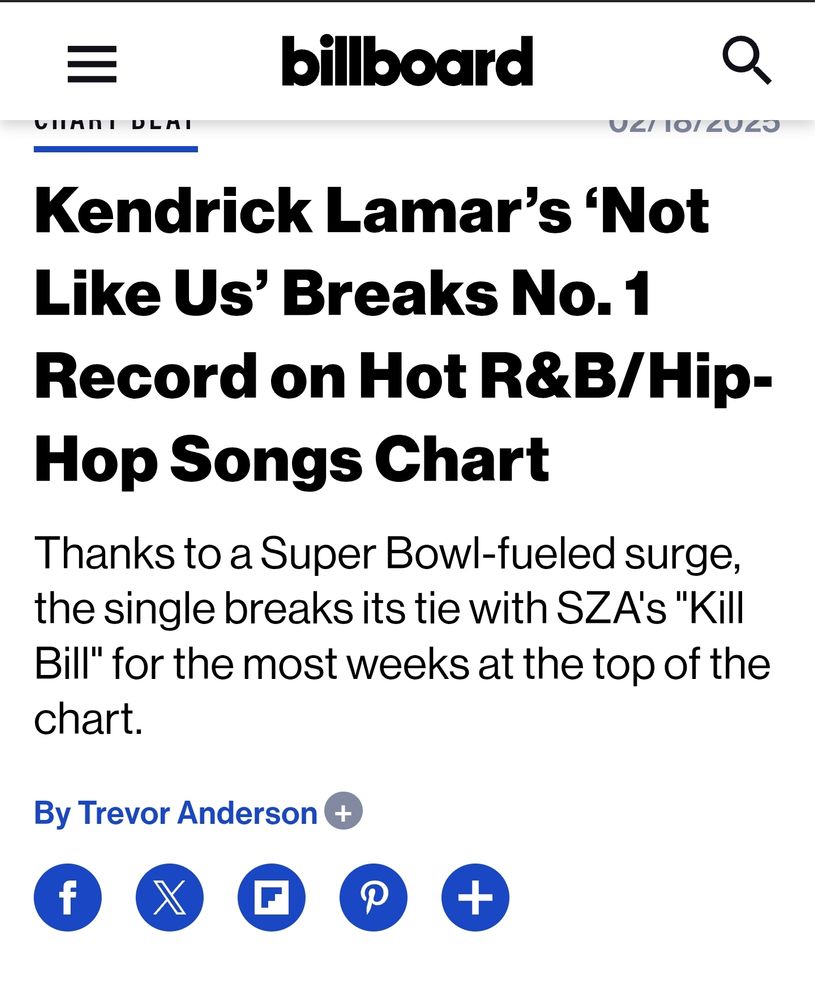Select "Kendrick Lamar's" in the headline
This screenshot has height=1000, width=815.
tap(304, 211)
